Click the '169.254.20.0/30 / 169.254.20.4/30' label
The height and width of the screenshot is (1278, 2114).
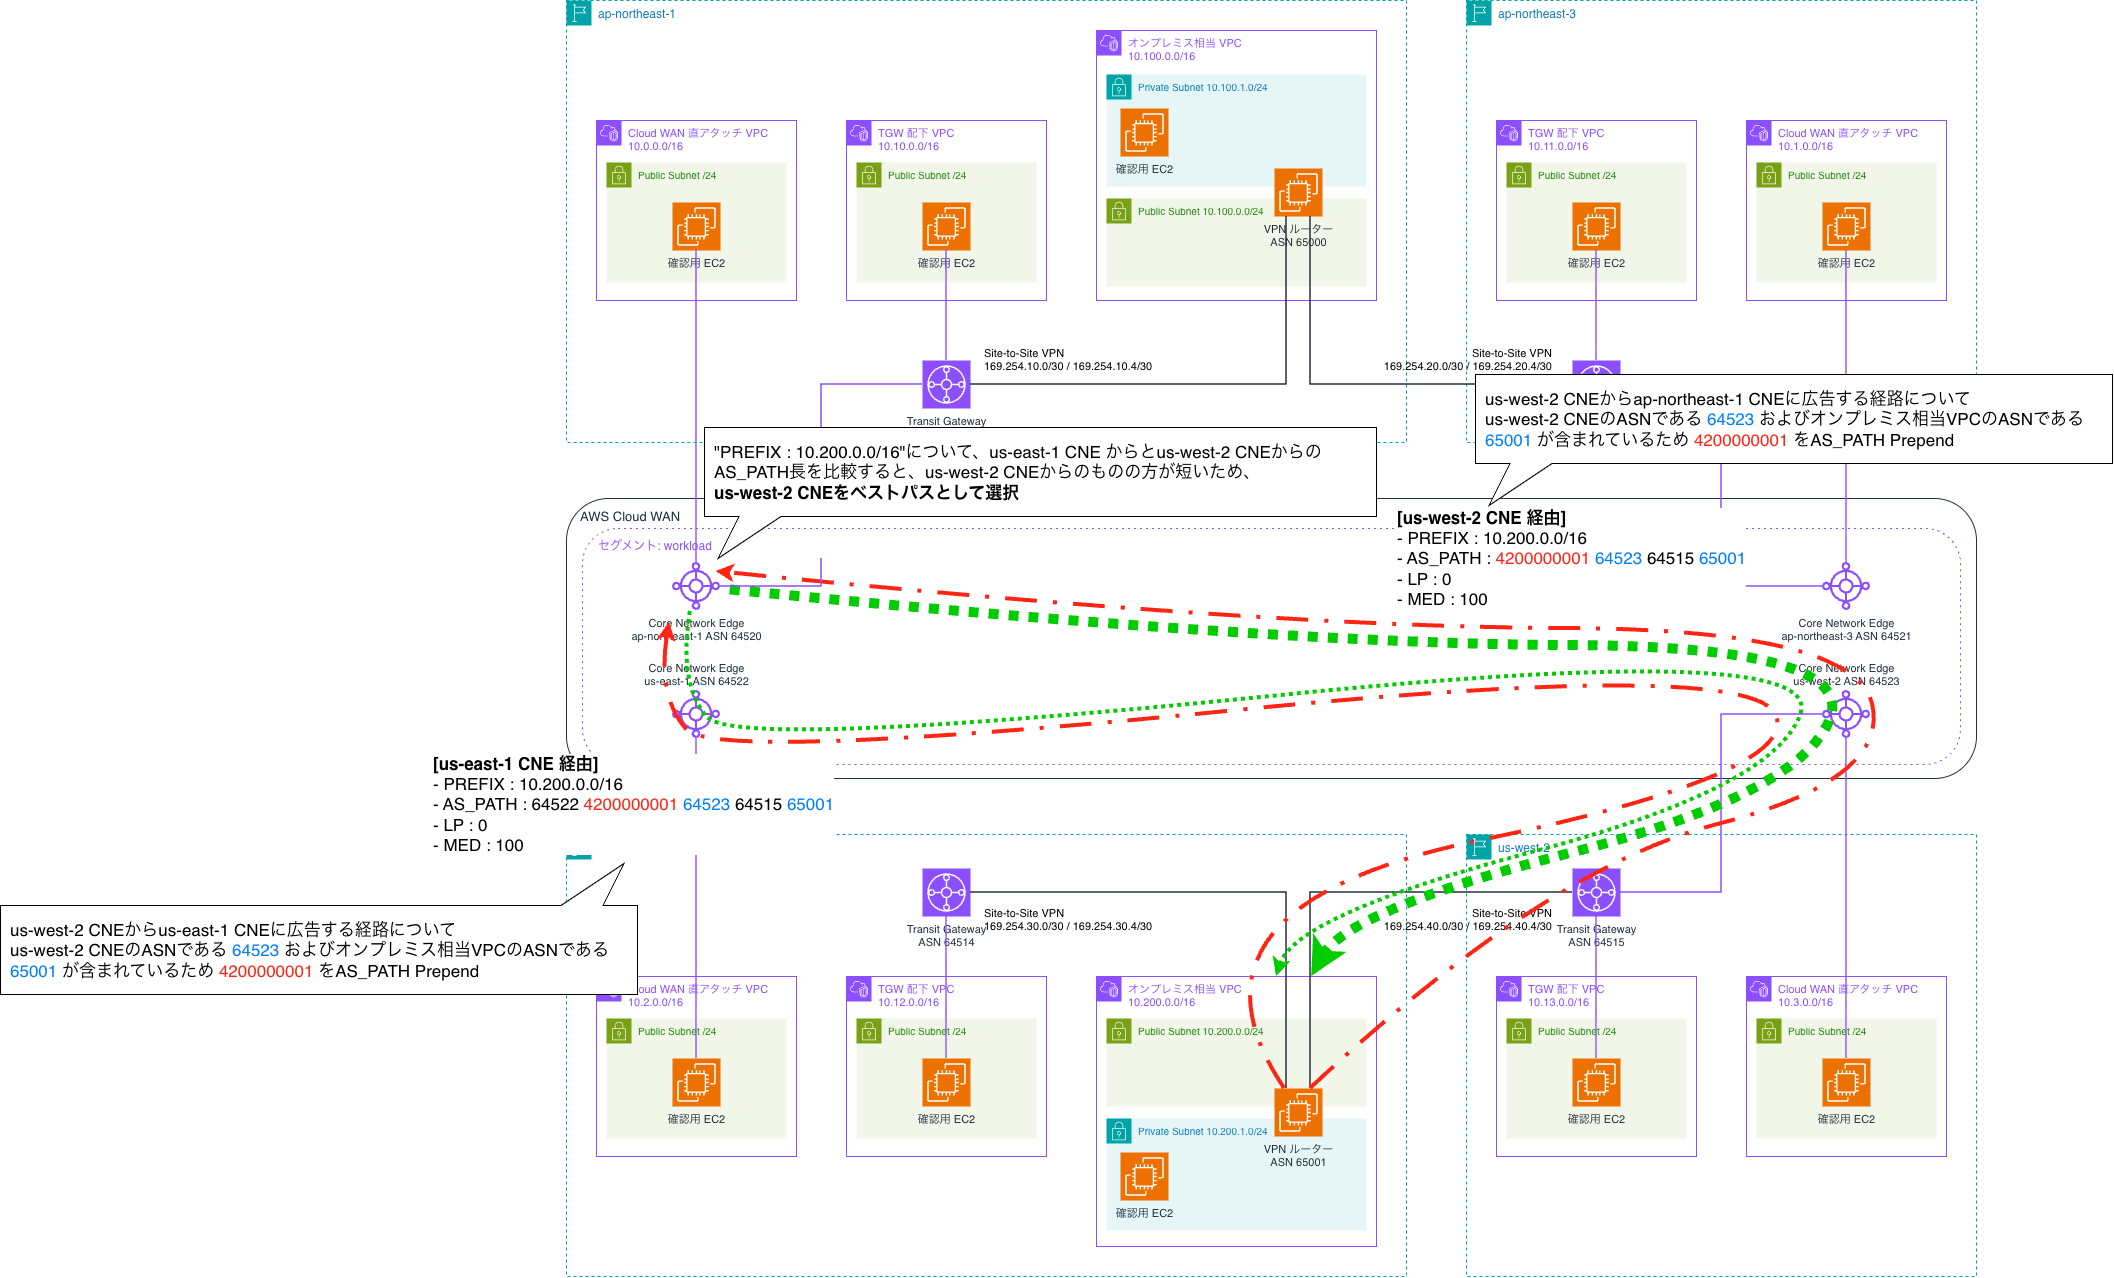point(1468,367)
